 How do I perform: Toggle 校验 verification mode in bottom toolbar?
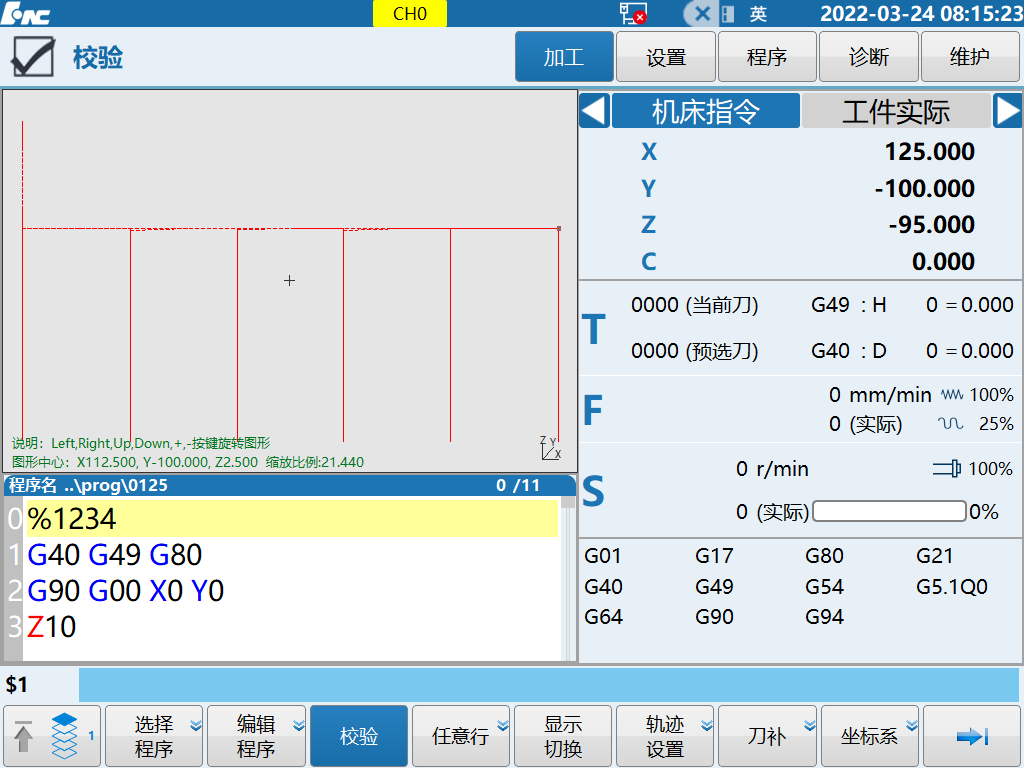coord(359,736)
